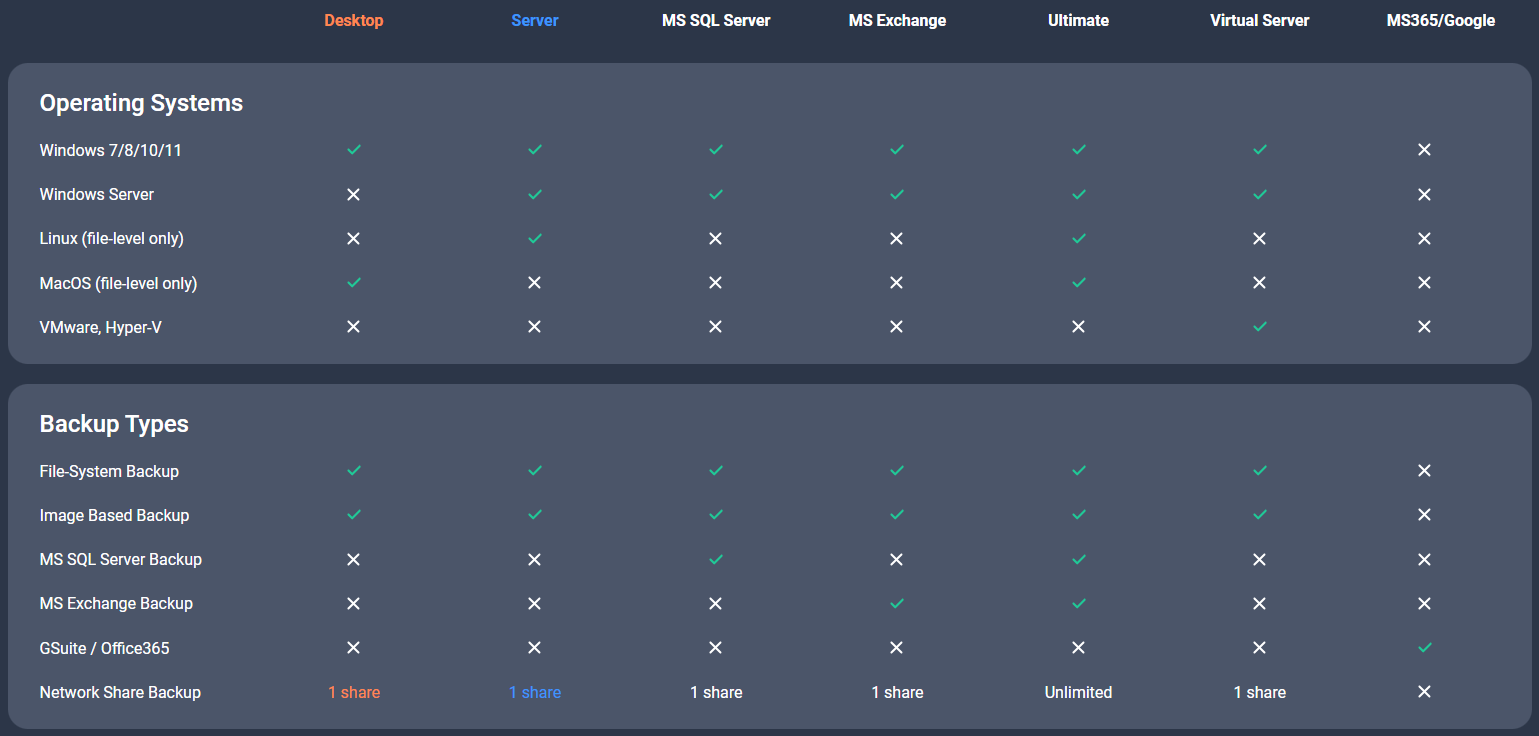Click MS365/Google checkmark for GSuite / Office365
Viewport: 1539px width, 736px height.
click(x=1425, y=648)
